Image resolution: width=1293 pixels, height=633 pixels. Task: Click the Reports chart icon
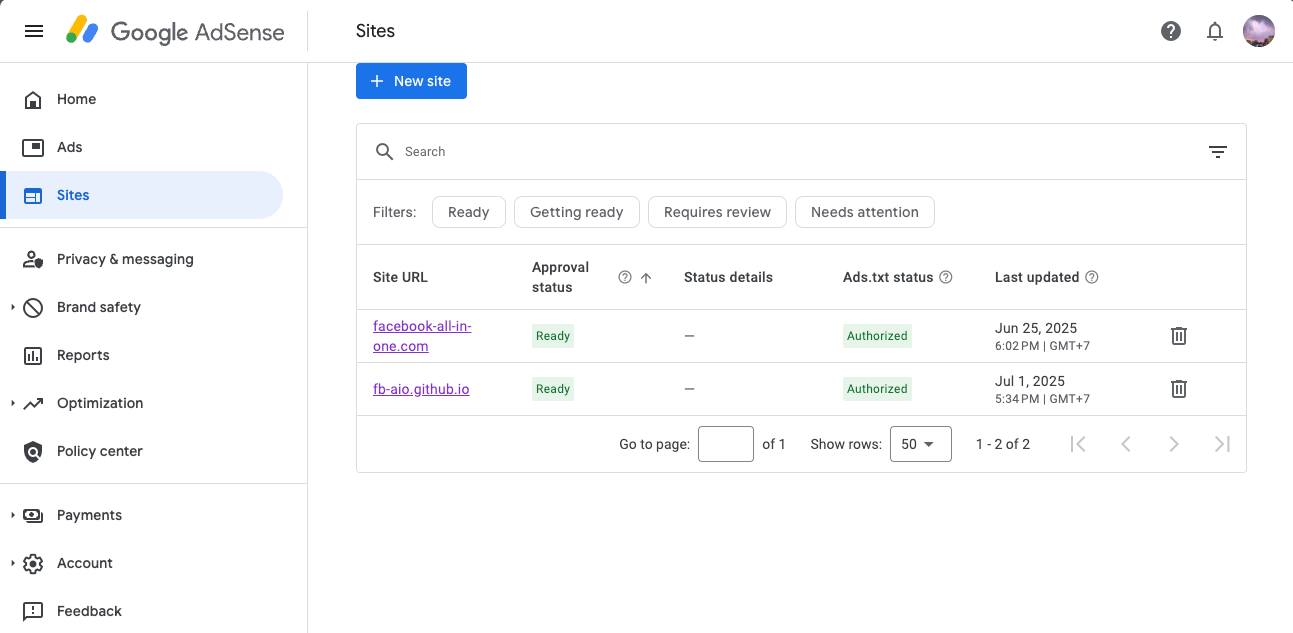pyautogui.click(x=33, y=355)
